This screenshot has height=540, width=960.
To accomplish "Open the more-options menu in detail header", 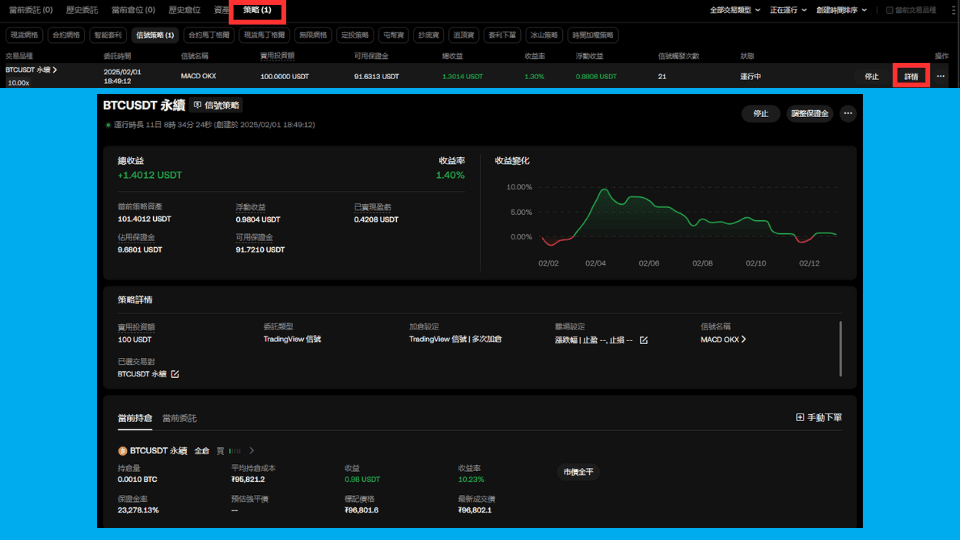I will click(847, 113).
